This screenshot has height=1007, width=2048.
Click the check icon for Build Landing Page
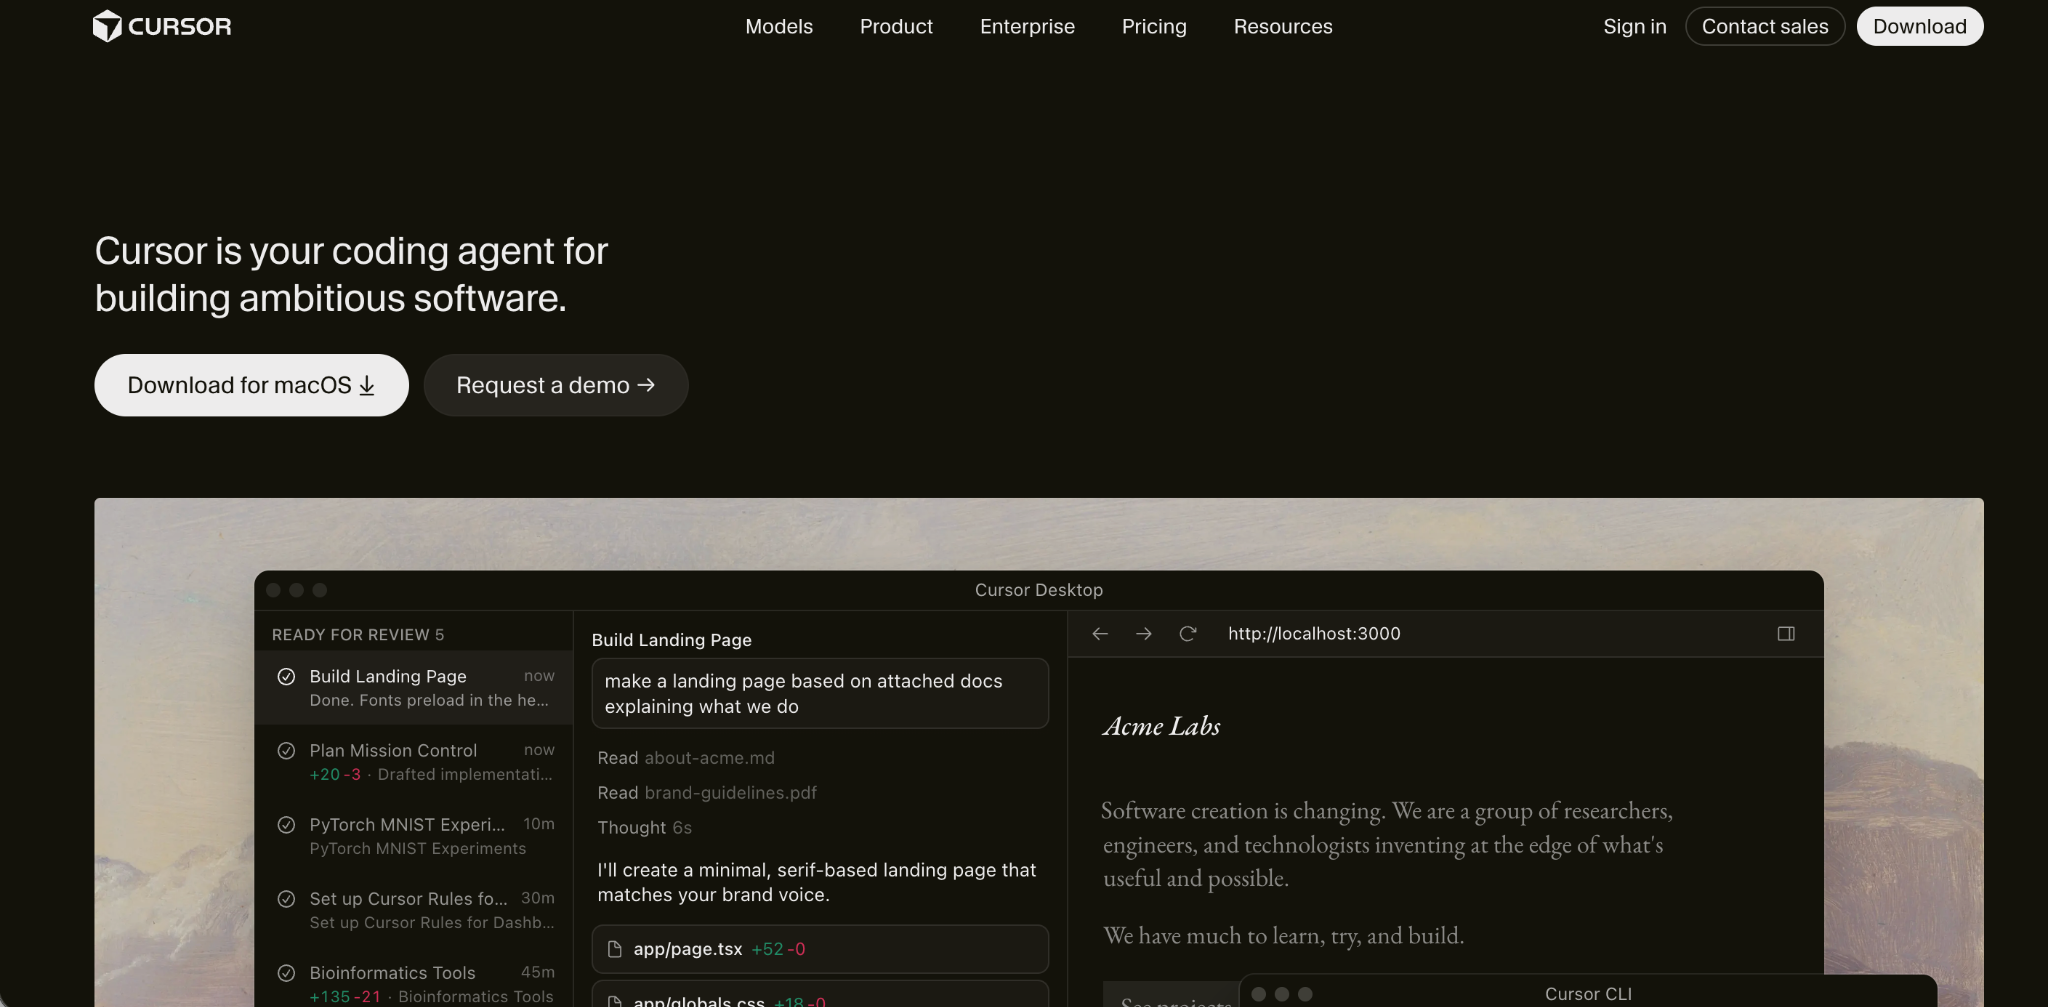click(x=286, y=677)
